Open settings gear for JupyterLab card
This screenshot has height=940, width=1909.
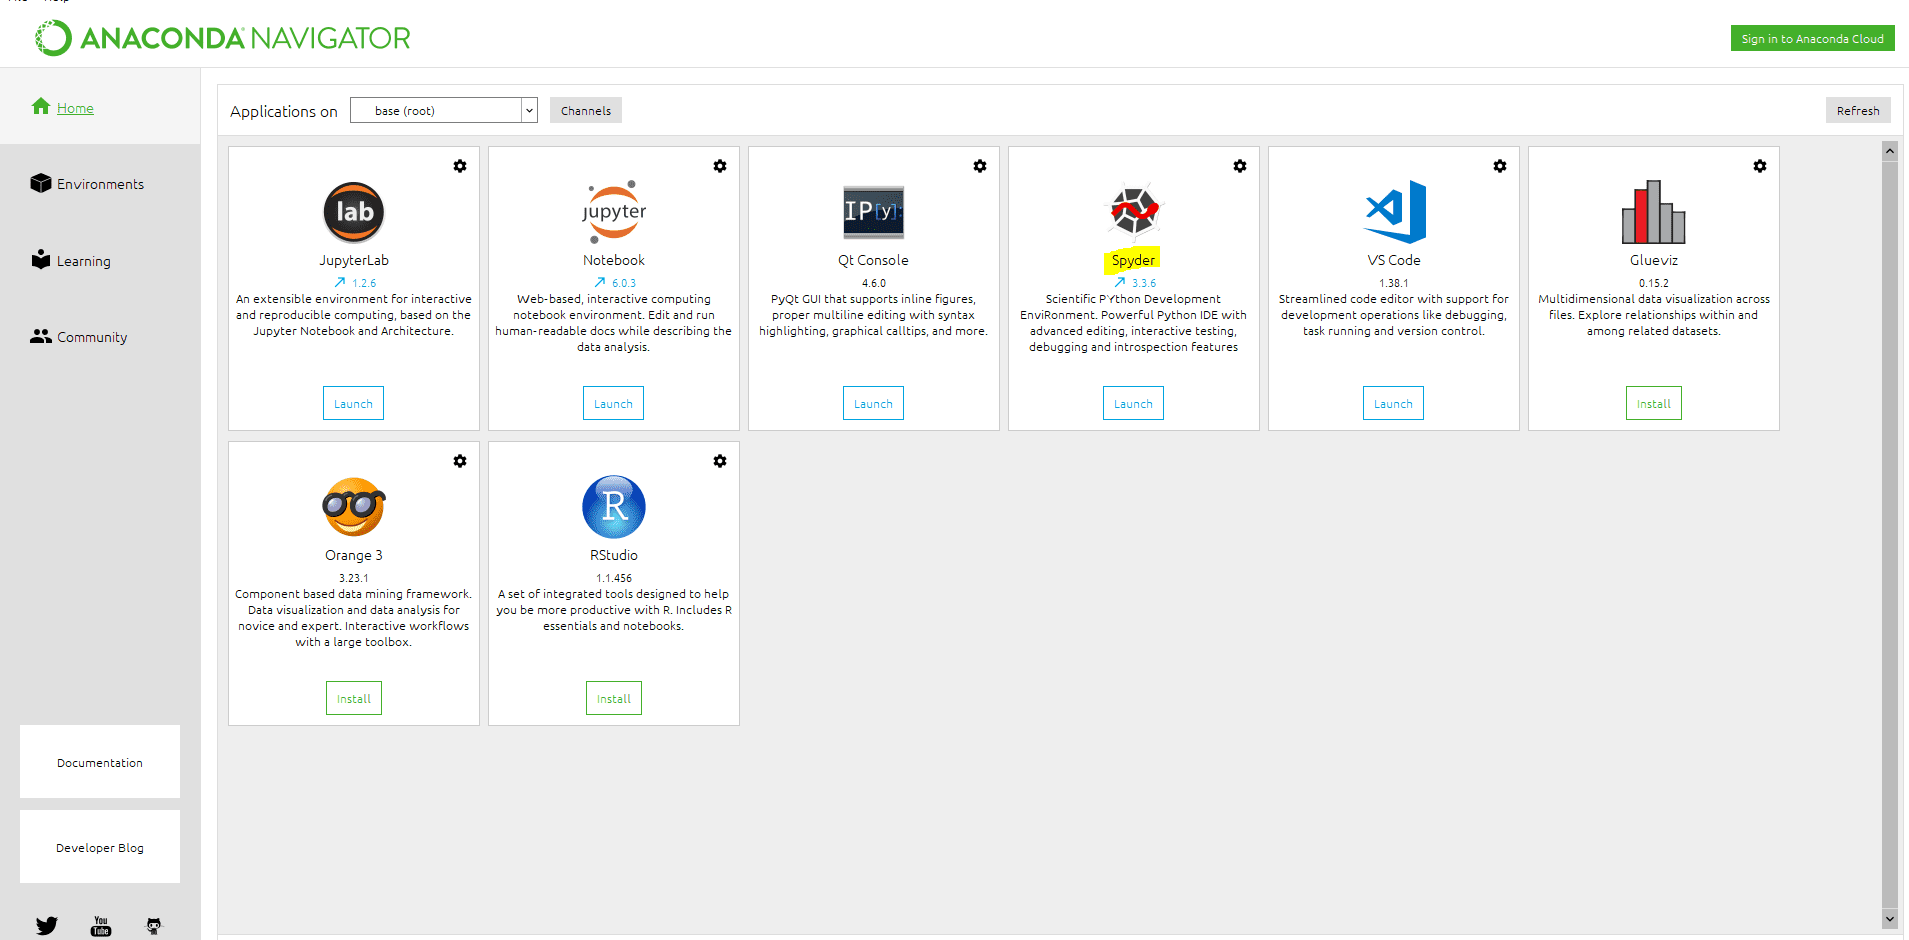(460, 166)
